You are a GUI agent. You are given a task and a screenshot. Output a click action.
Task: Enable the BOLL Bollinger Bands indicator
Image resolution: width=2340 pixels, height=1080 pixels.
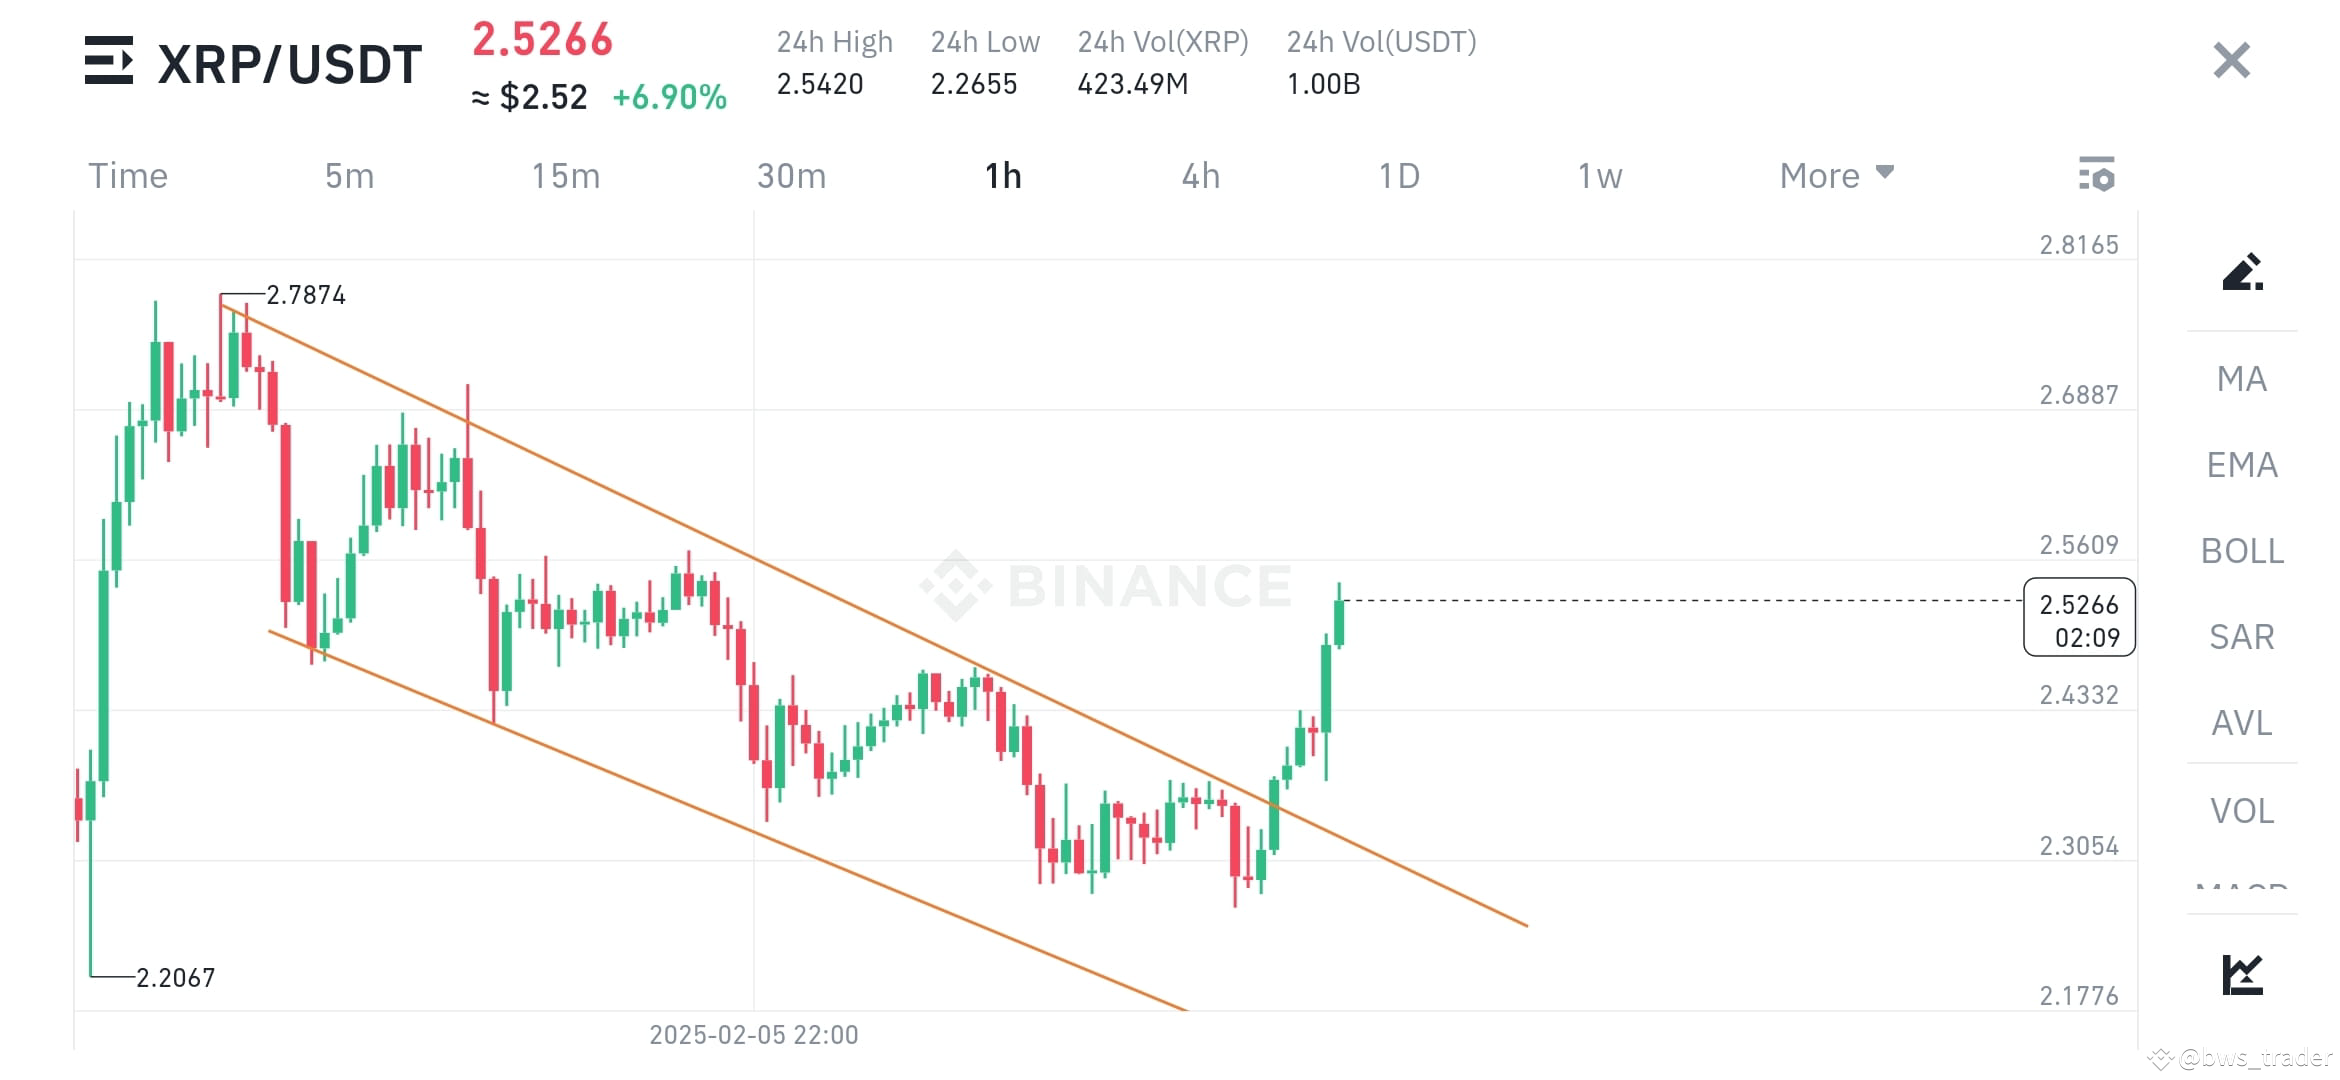pos(2242,551)
